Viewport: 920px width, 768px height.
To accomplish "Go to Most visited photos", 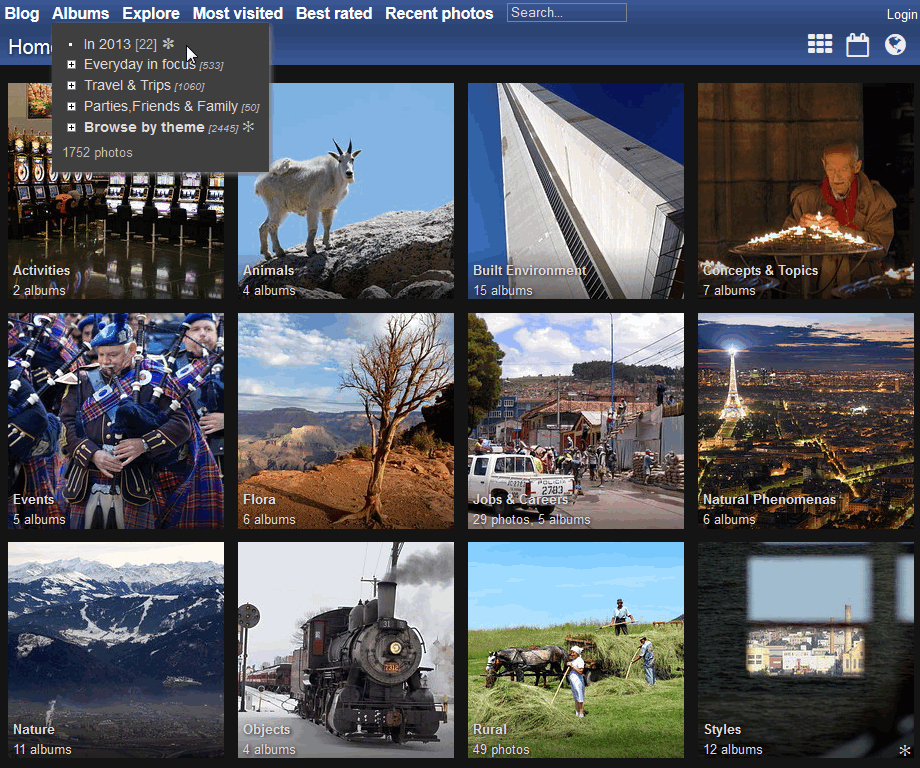I will click(x=237, y=13).
